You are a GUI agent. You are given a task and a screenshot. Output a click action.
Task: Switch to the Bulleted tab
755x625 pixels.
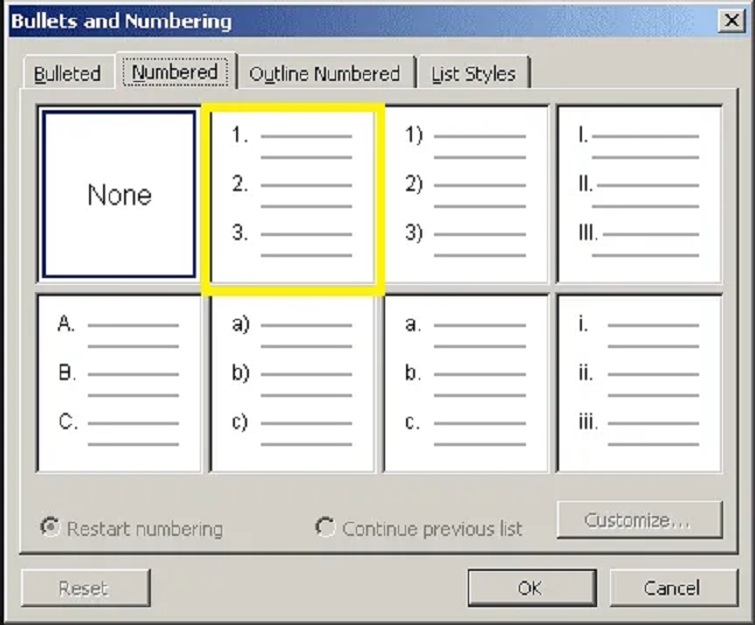point(67,74)
